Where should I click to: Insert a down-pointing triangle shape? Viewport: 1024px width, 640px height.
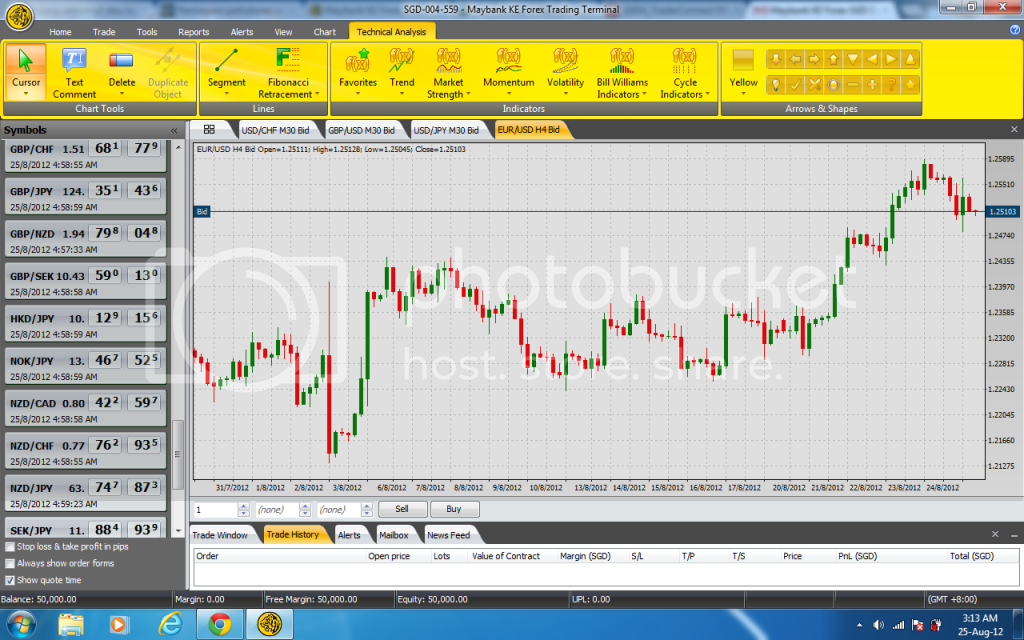[x=852, y=59]
